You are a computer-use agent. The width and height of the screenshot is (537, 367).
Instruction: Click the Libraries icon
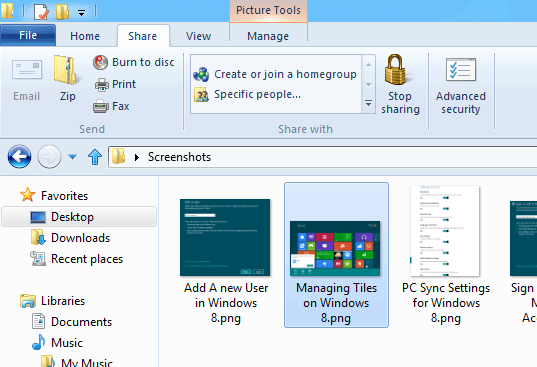pyautogui.click(x=28, y=301)
